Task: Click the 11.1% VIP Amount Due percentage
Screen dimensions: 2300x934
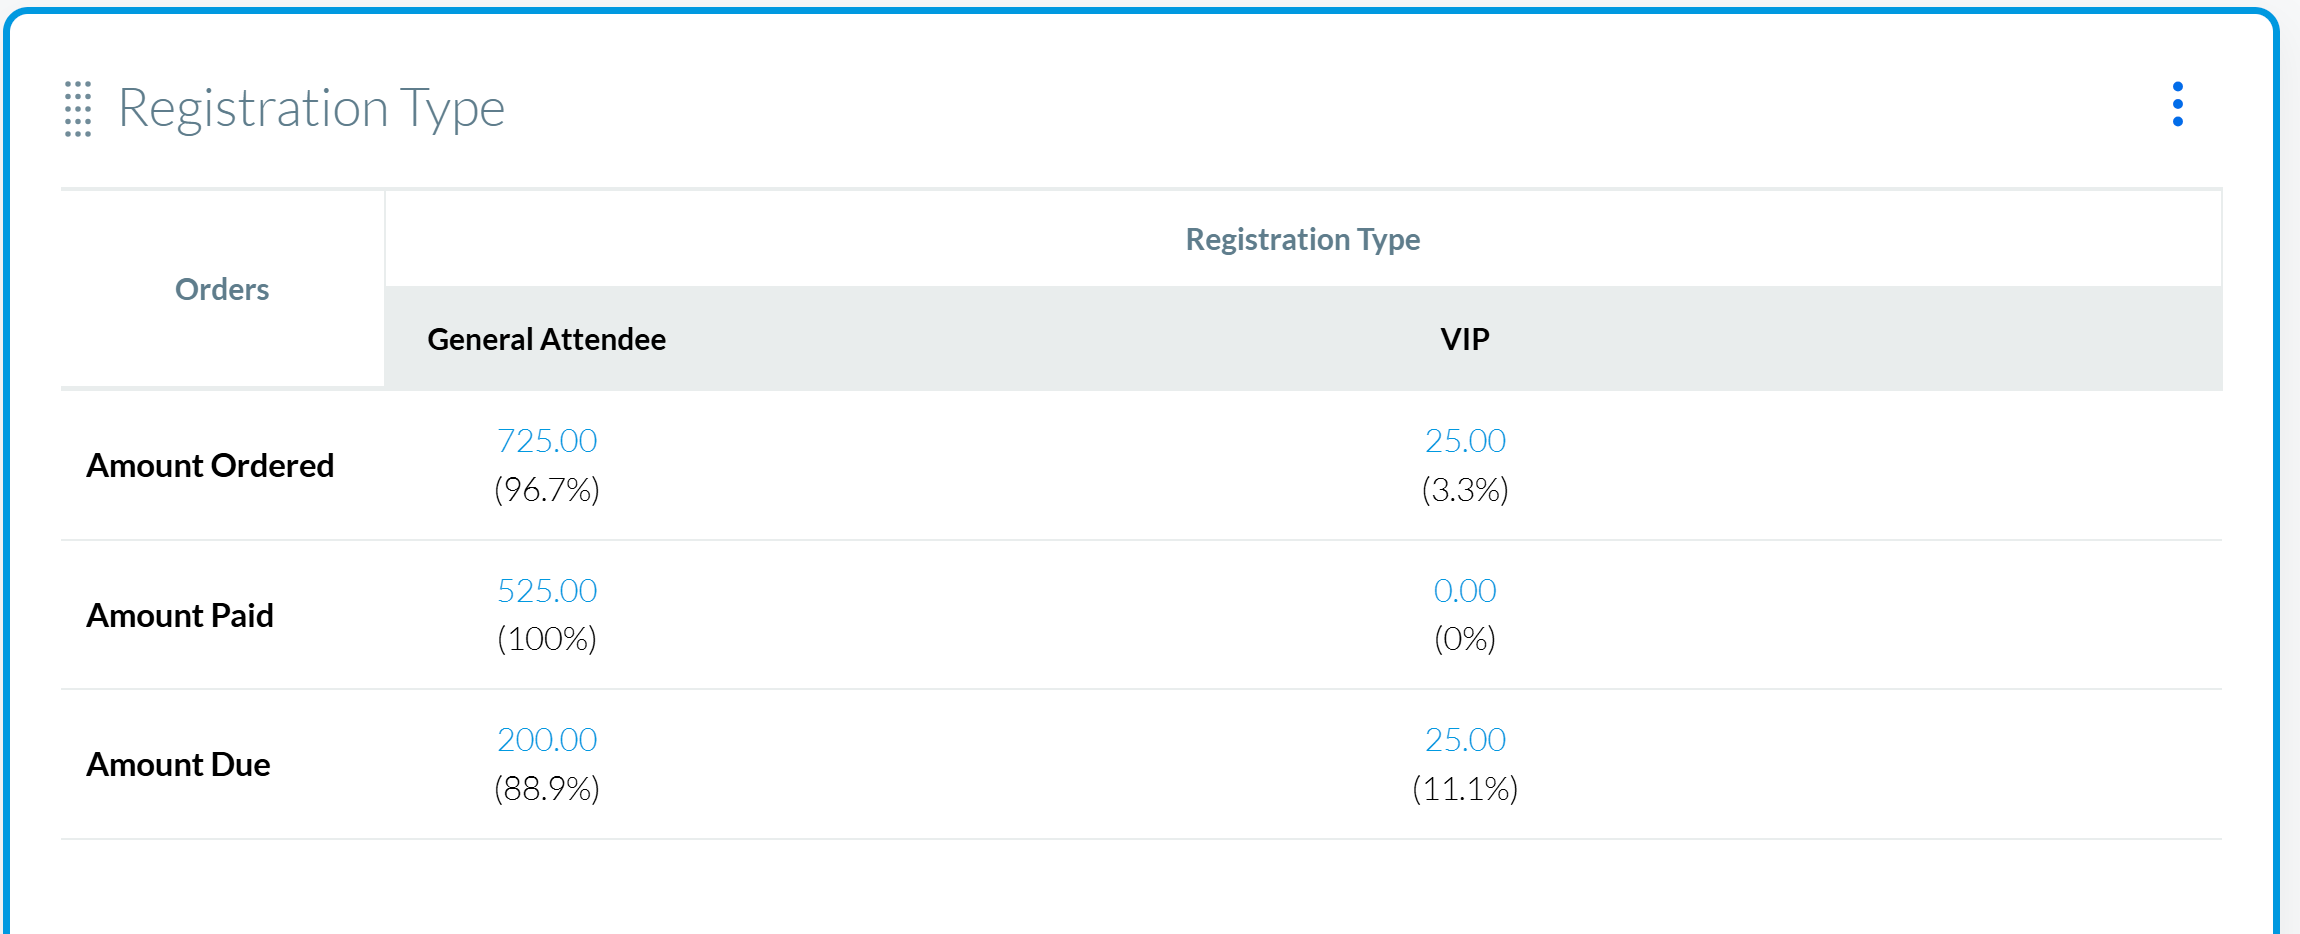Action: click(x=1465, y=789)
